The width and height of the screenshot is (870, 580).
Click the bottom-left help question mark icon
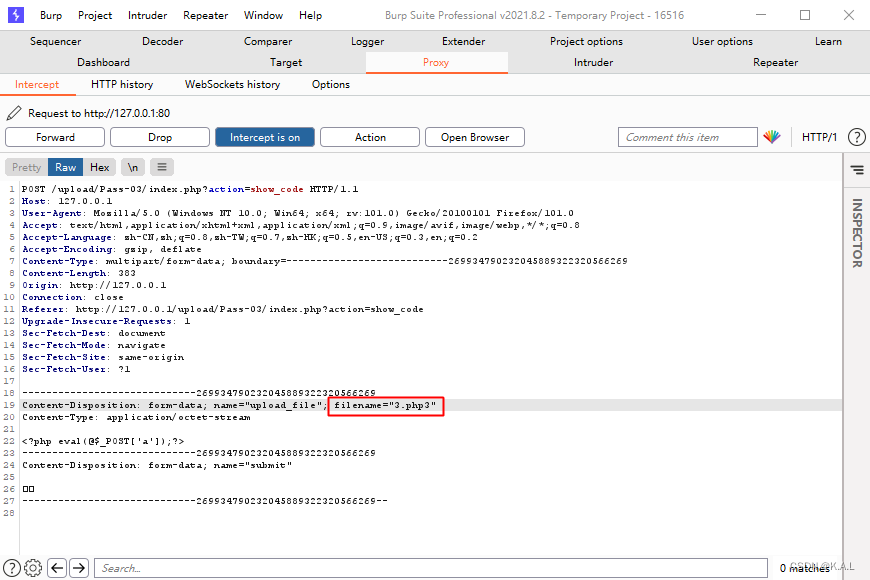pos(12,568)
